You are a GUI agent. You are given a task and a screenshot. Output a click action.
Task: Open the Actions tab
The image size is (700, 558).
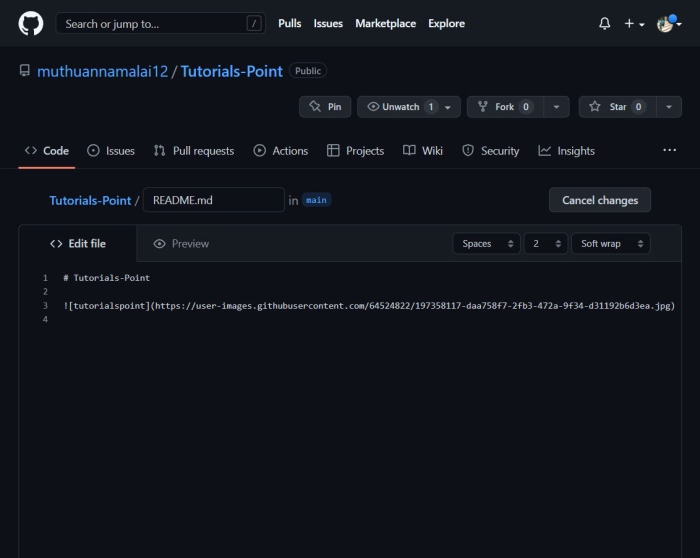280,151
